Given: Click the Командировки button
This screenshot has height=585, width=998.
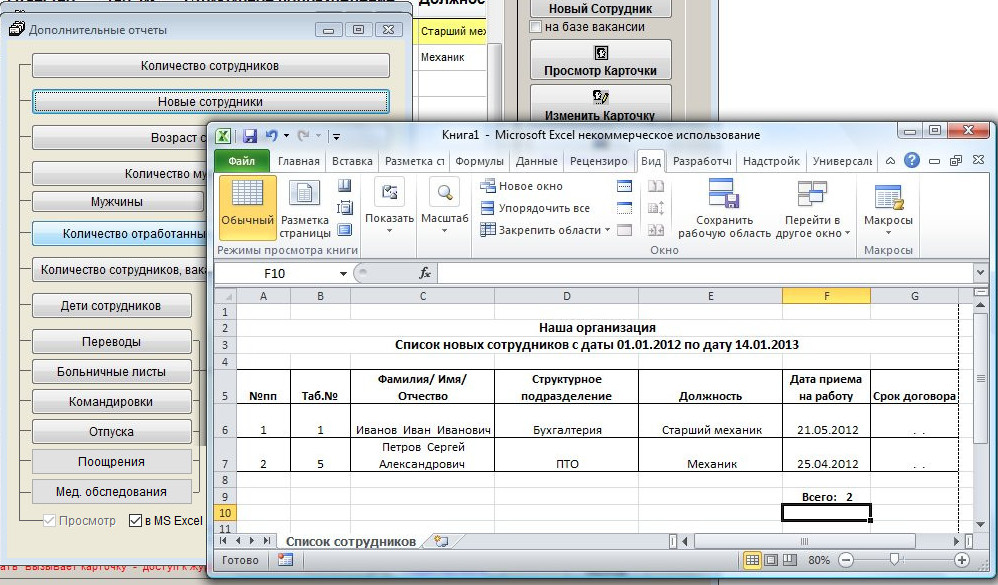Looking at the screenshot, I should 111,402.
